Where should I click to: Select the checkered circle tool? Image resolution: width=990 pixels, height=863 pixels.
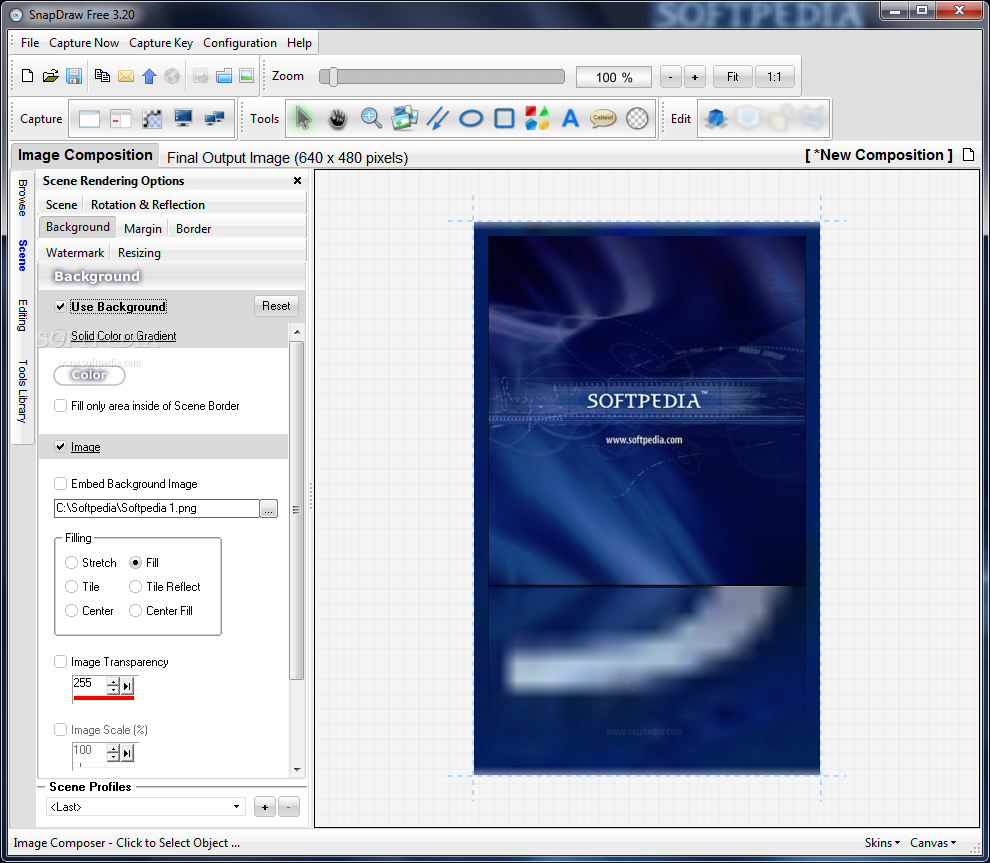pyautogui.click(x=637, y=118)
